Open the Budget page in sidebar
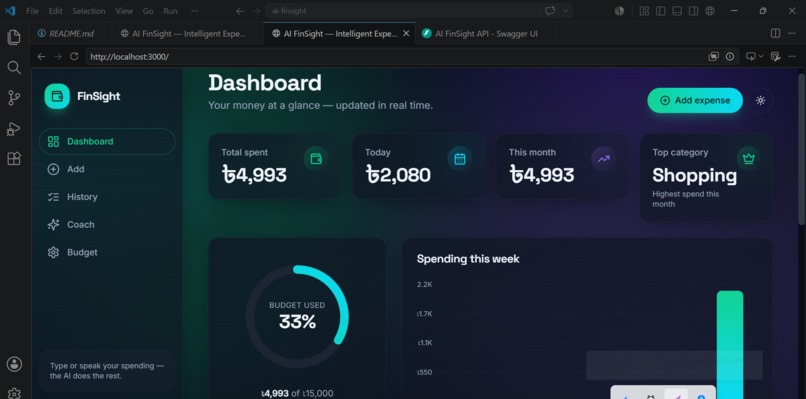 point(107,252)
